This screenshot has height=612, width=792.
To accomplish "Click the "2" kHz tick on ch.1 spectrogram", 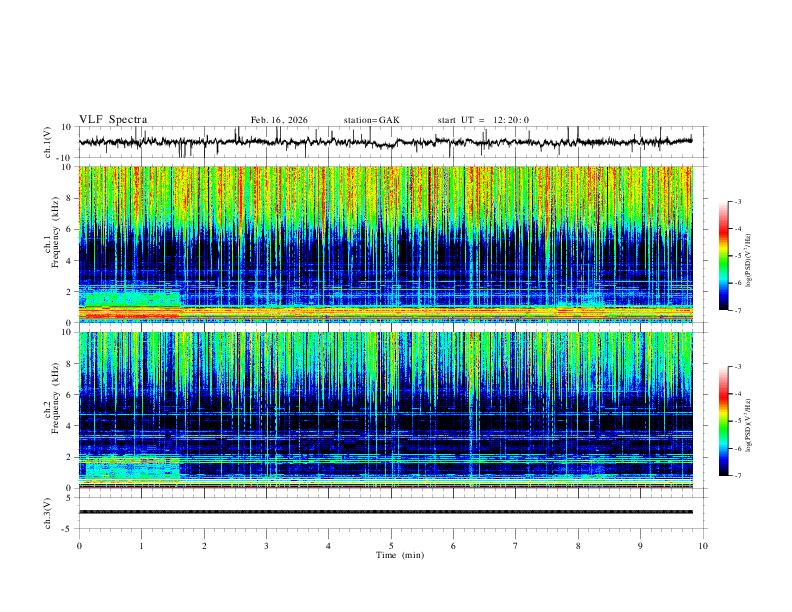I will (x=69, y=291).
